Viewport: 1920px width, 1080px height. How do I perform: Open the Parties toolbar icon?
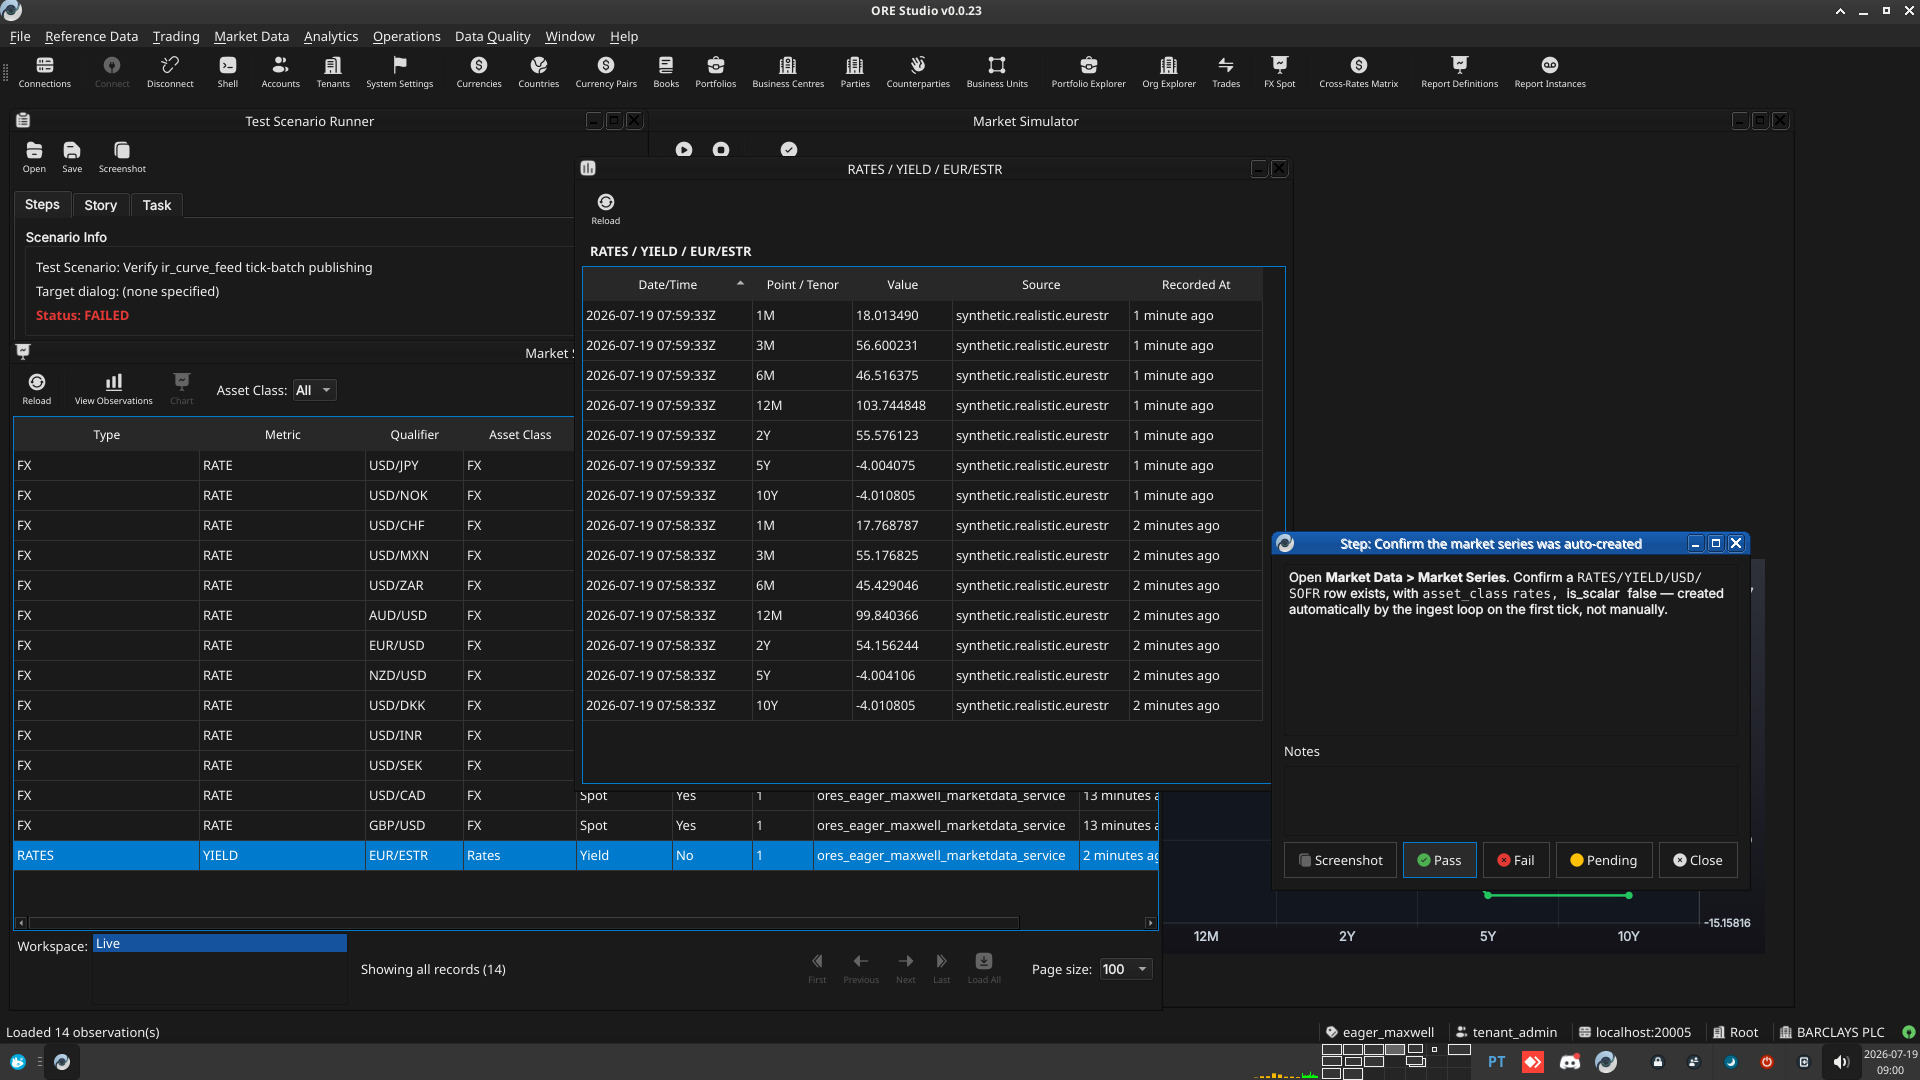855,71
